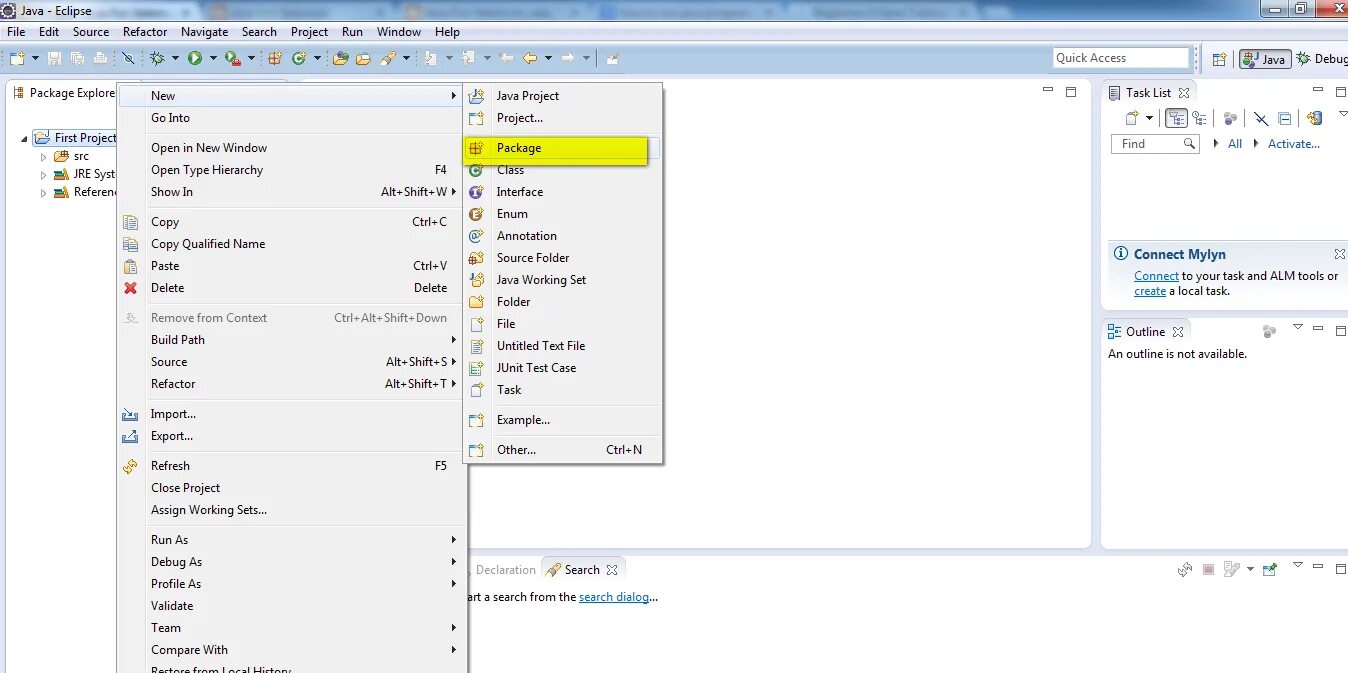The width and height of the screenshot is (1348, 673).
Task: Select Class in New submenu
Action: click(562, 170)
